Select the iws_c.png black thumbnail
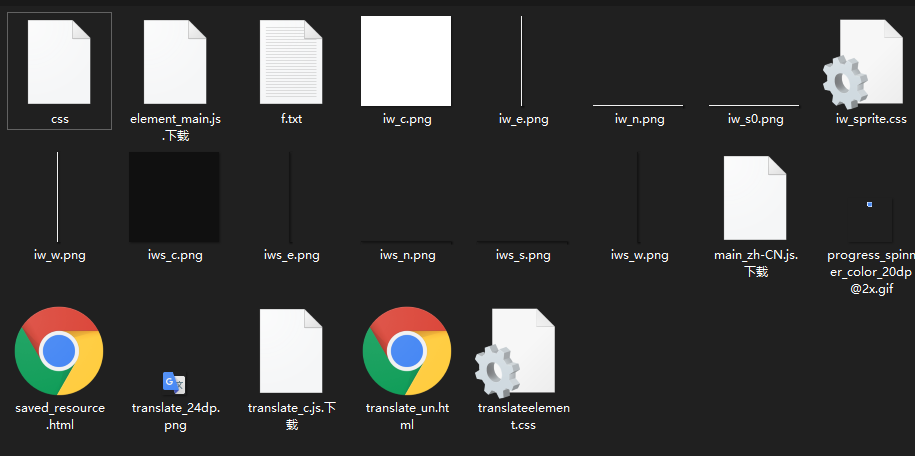This screenshot has height=456, width=915. click(x=175, y=198)
